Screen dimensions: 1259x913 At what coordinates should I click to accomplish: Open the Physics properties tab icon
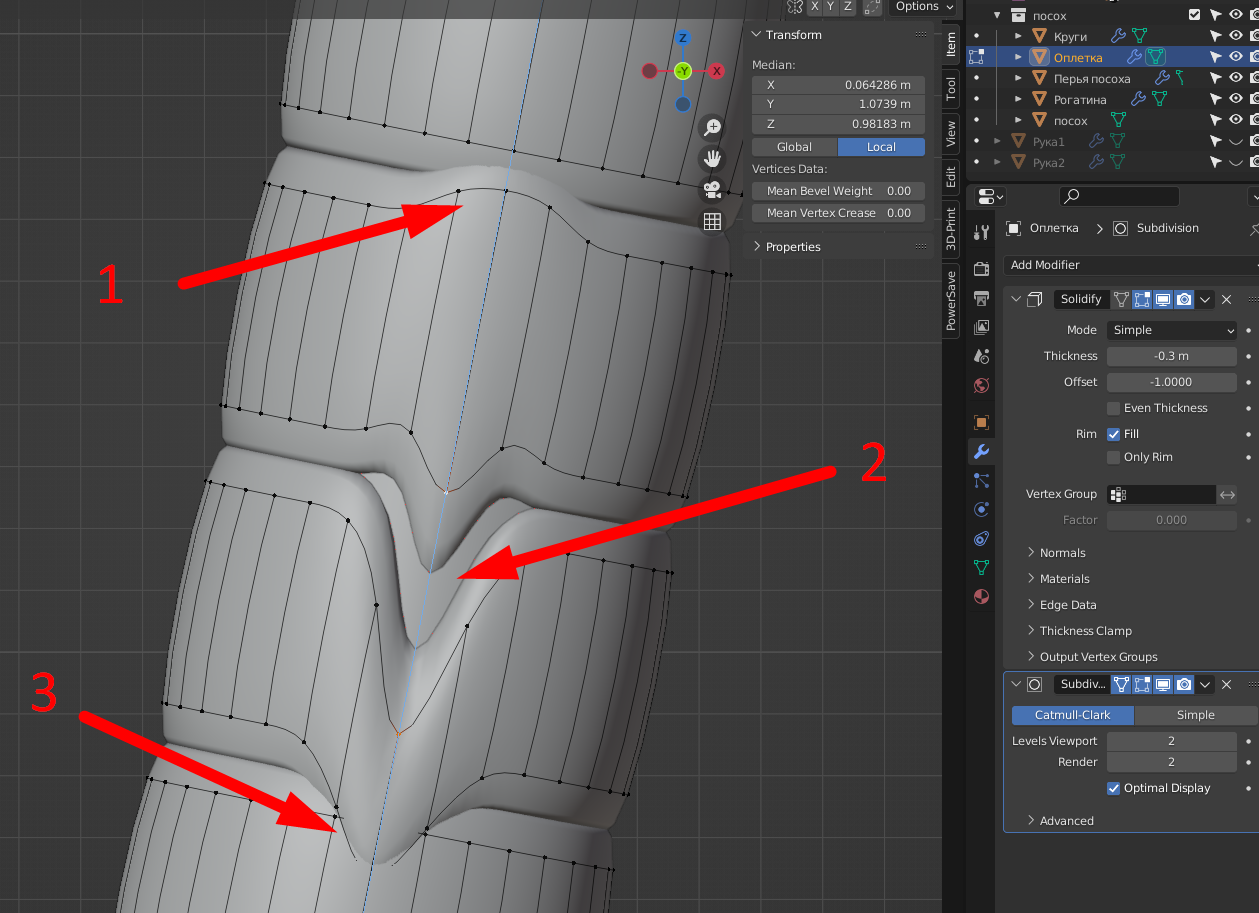point(981,509)
